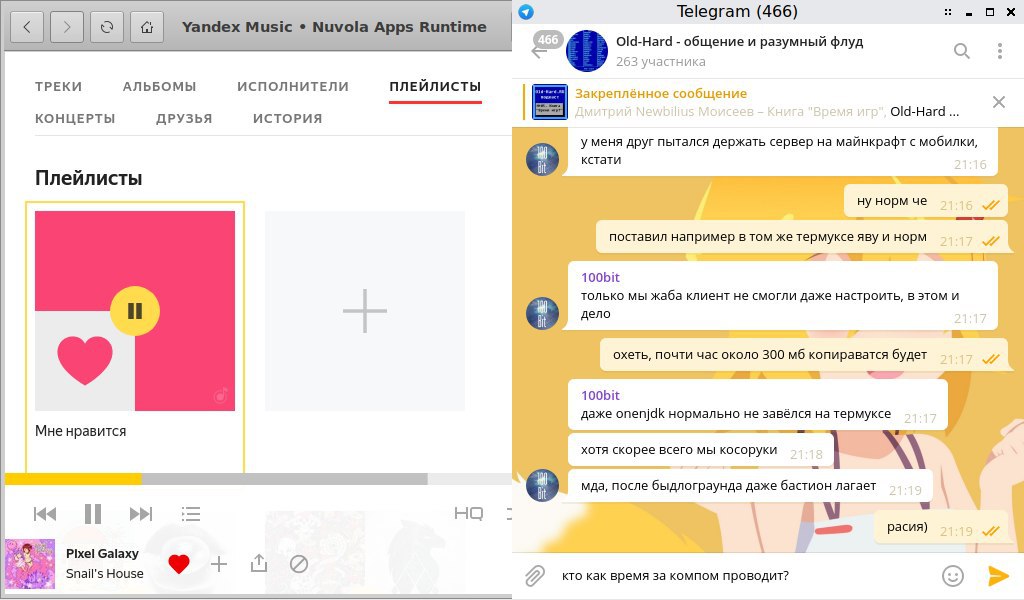The width and height of the screenshot is (1024, 600).
Task: Unlike Pixel Galaxy with heart icon
Action: (179, 563)
